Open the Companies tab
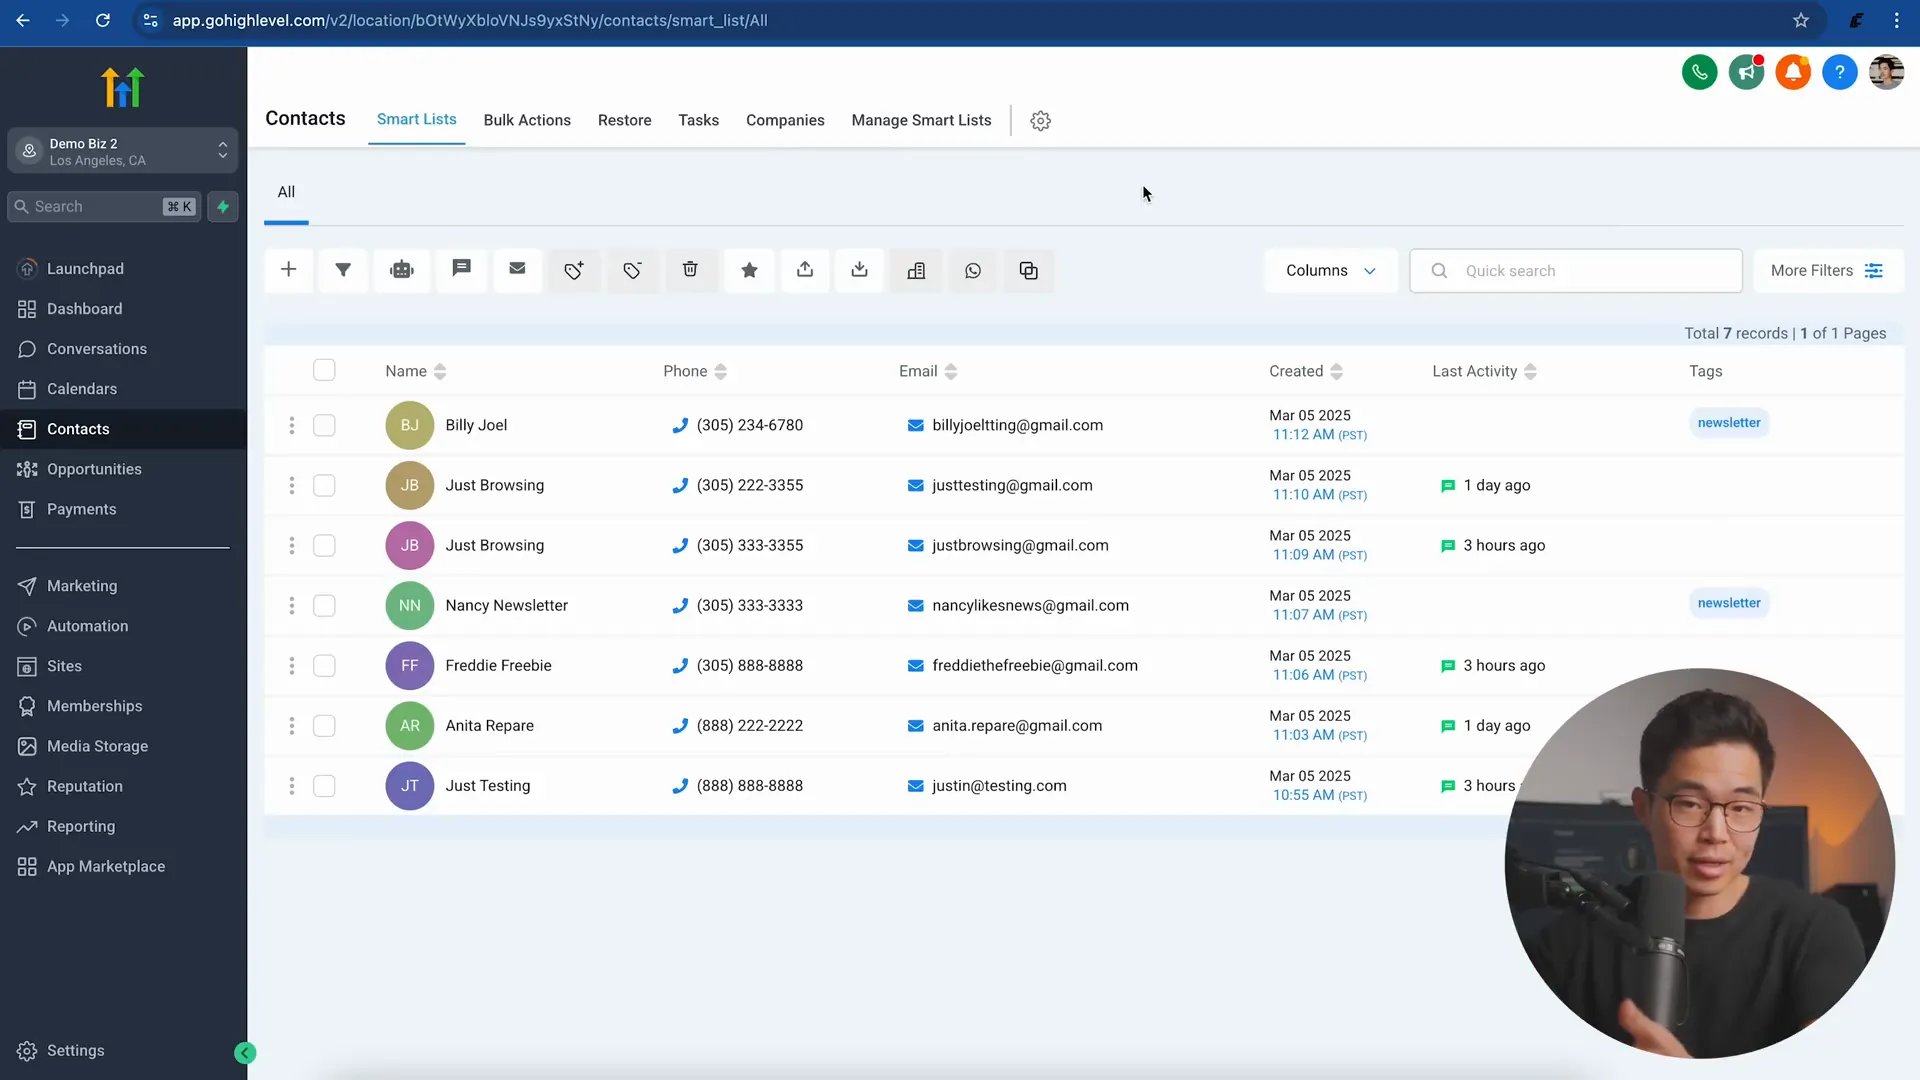The width and height of the screenshot is (1920, 1080). click(x=785, y=120)
